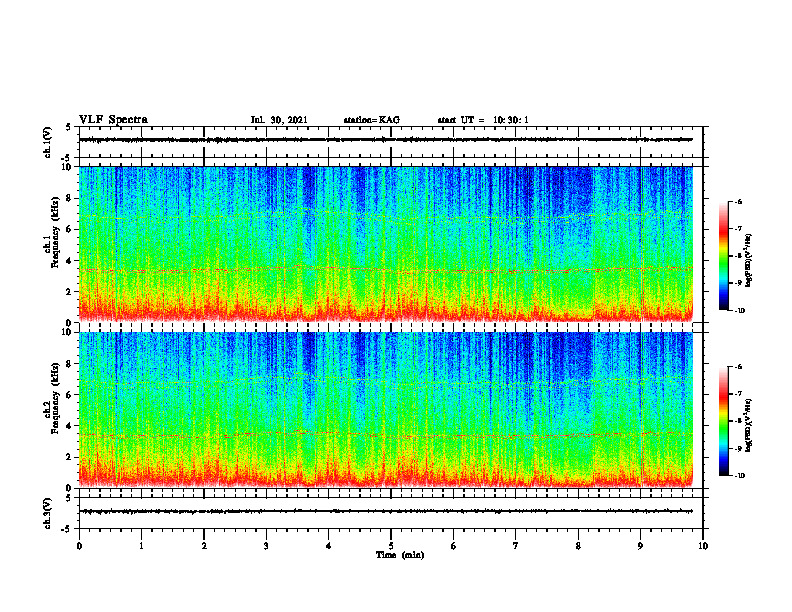This screenshot has width=792, height=612.
Task: Click time axis tick label "3"
Action: (x=266, y=546)
